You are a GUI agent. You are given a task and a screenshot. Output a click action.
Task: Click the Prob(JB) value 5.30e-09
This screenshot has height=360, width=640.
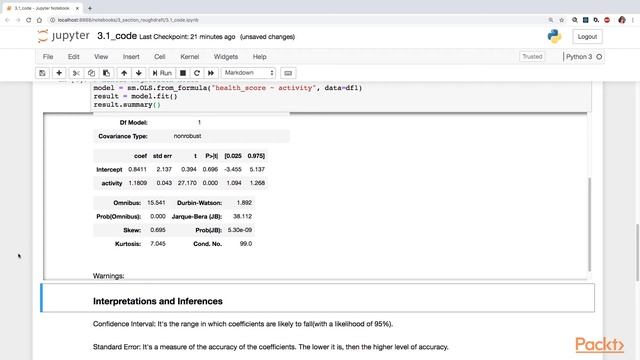coord(240,230)
